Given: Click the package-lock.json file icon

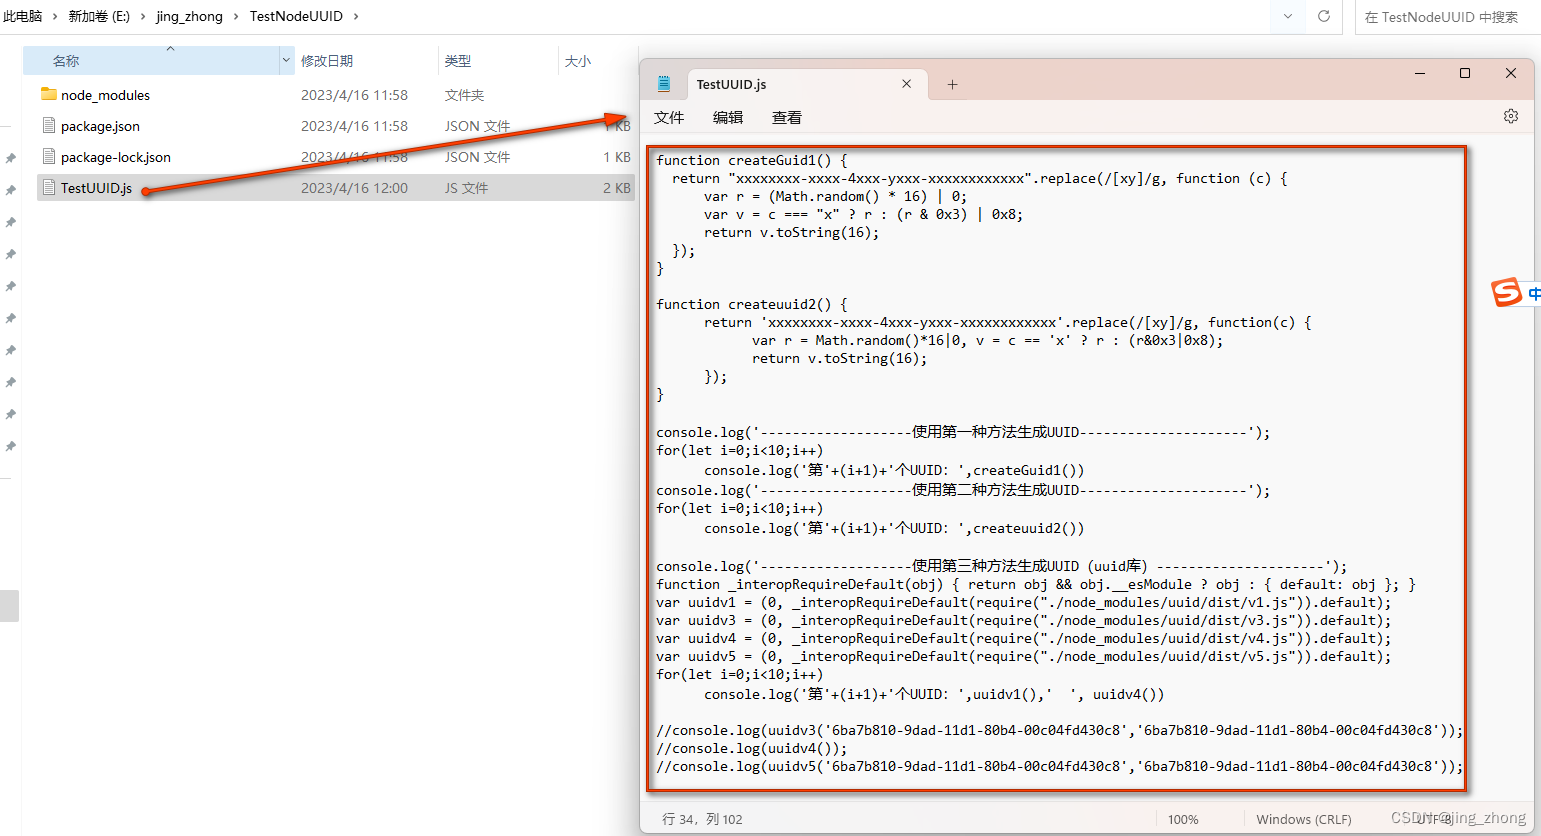Looking at the screenshot, I should 49,156.
